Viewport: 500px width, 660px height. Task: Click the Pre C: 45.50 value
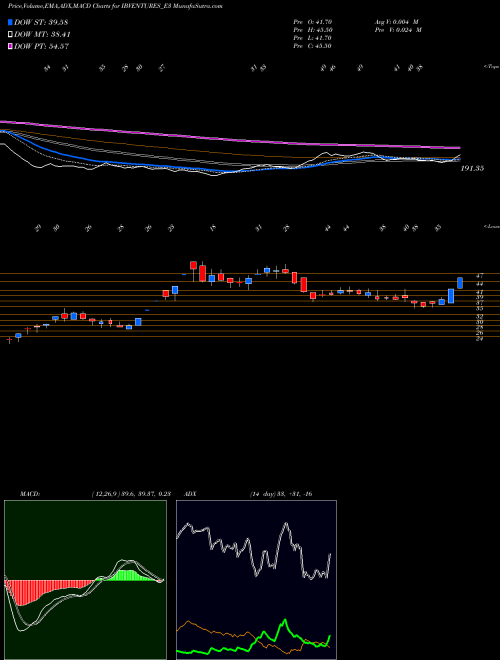(x=313, y=46)
